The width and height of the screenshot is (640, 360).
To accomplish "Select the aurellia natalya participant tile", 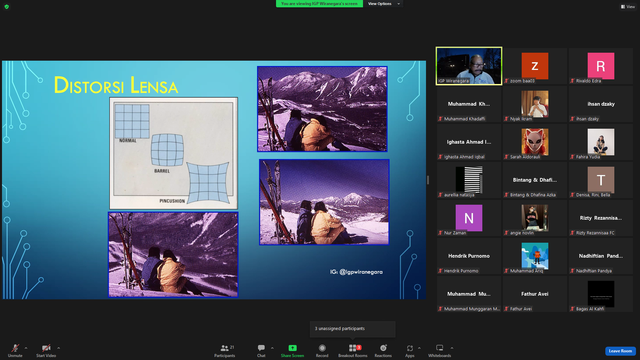I will point(469,180).
